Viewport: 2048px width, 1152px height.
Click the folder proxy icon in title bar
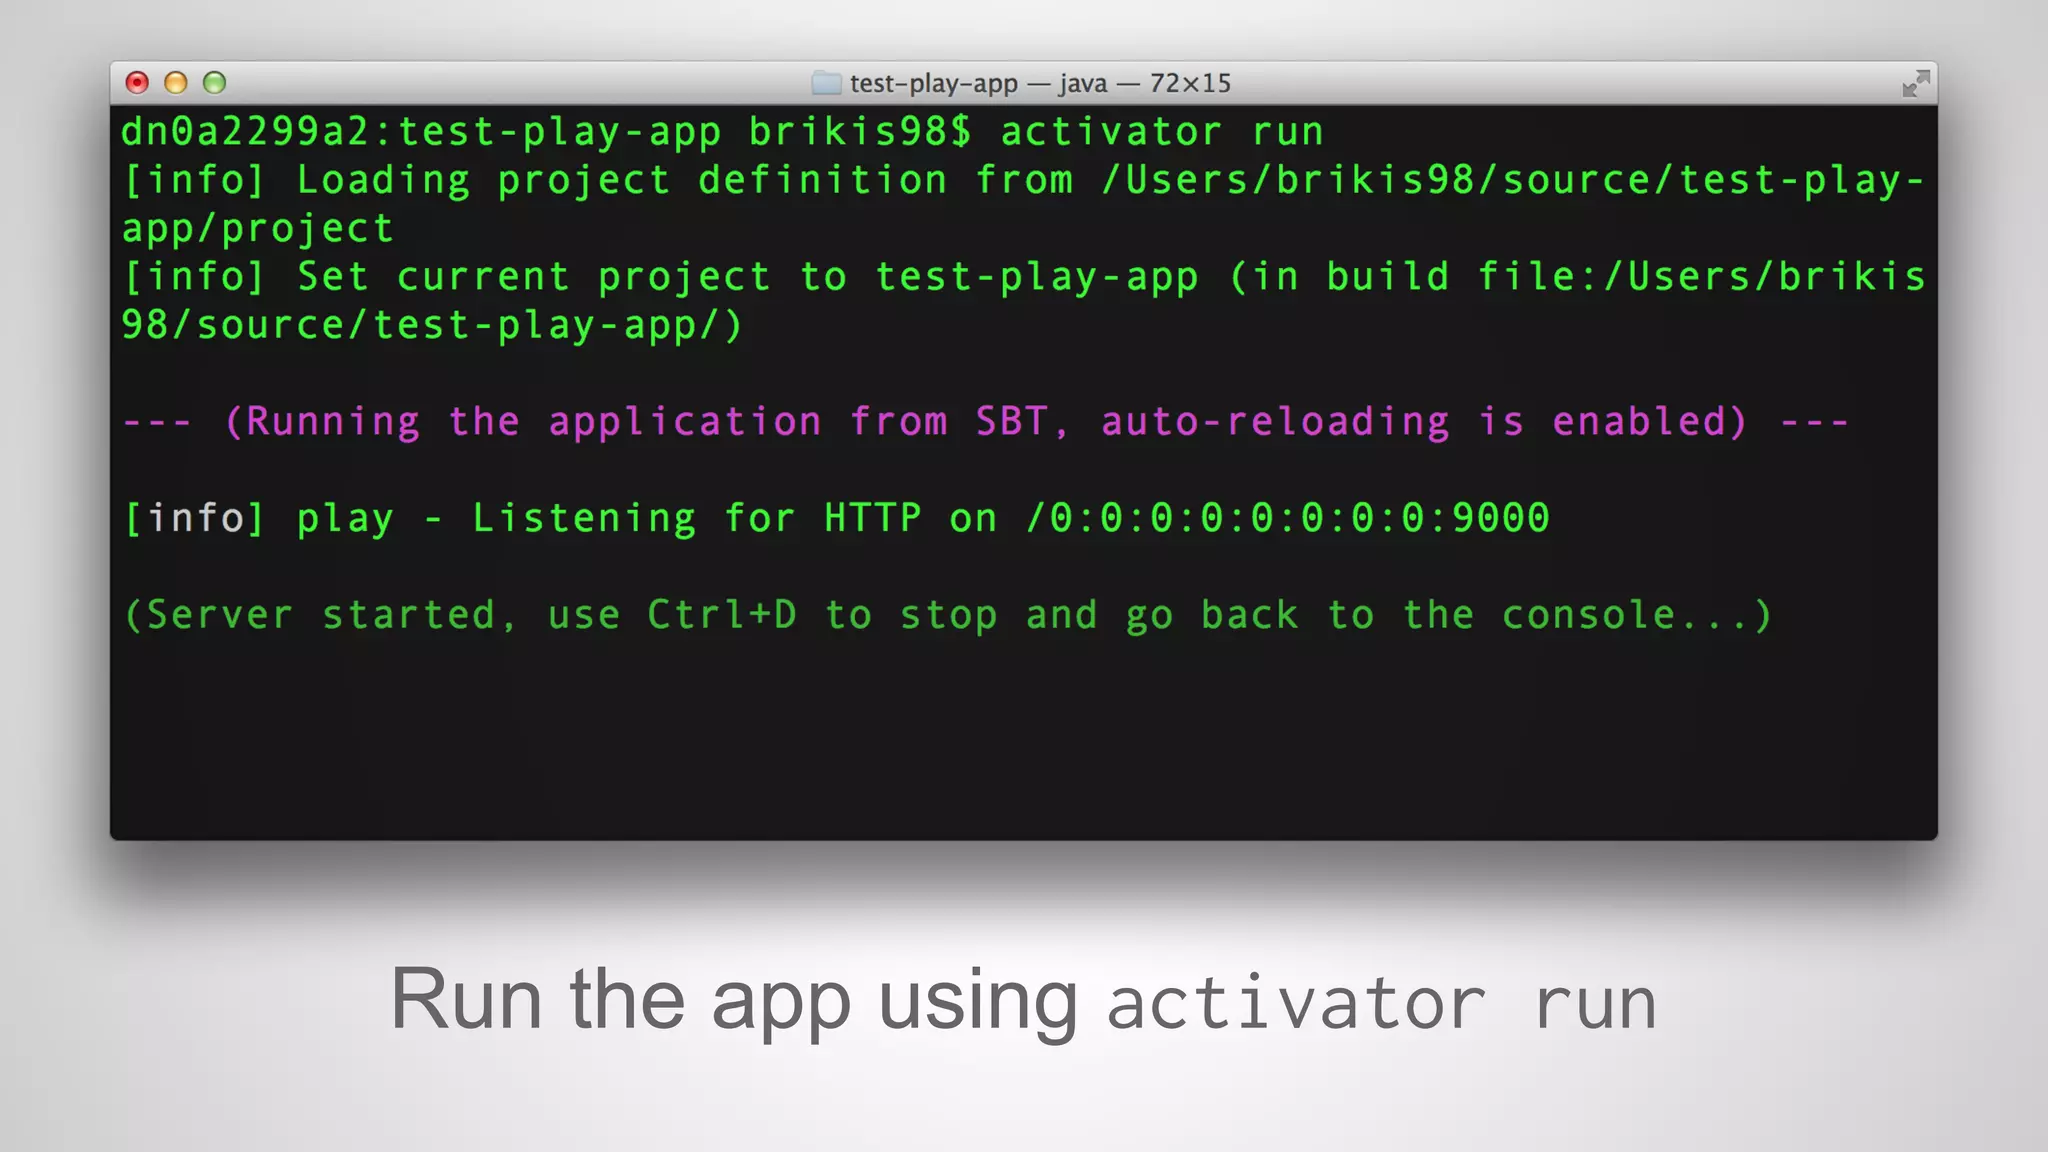coord(826,83)
